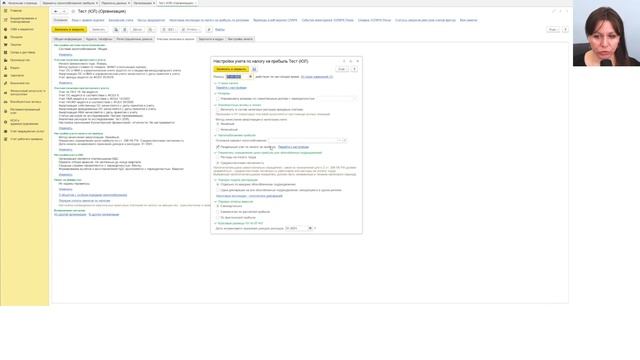This screenshot has height=360, width=640.
Task: Toggle Раздельный учет по налогу на прибыль
Action: pyautogui.click(x=218, y=147)
